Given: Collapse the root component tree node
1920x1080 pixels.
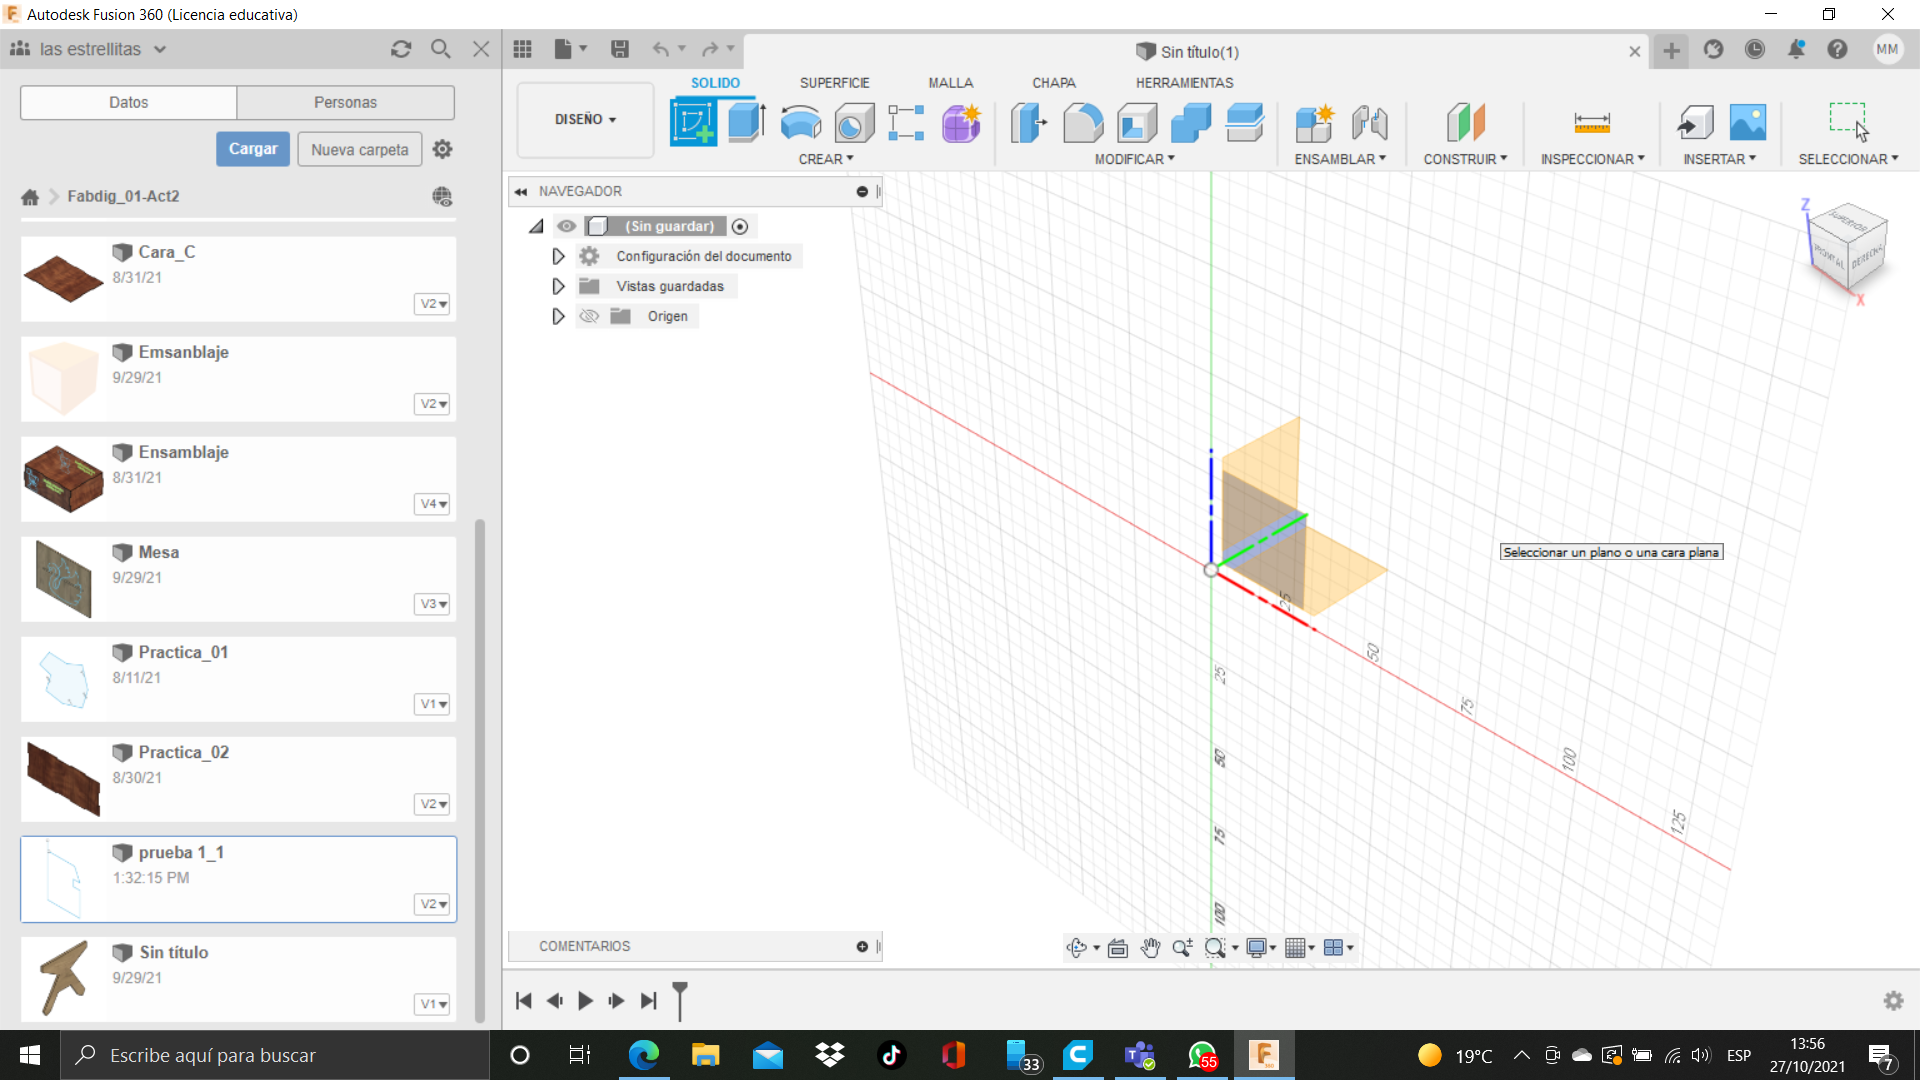Looking at the screenshot, I should pos(537,226).
